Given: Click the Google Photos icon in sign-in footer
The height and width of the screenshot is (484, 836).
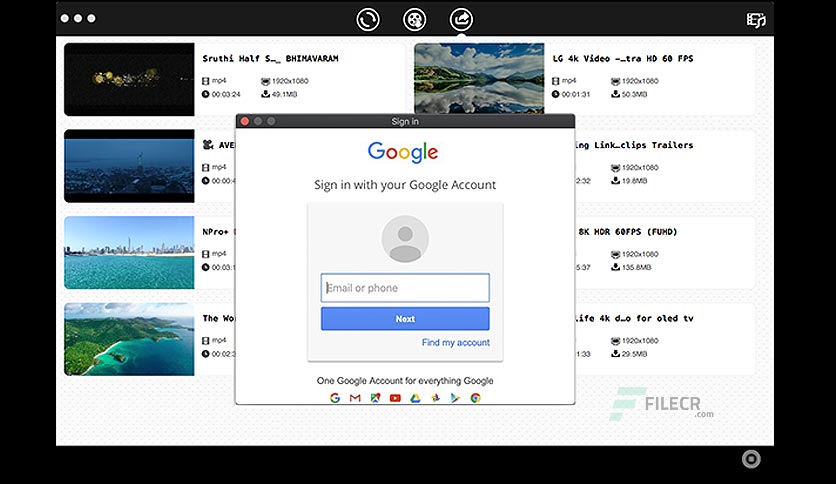Looking at the screenshot, I should pos(436,398).
